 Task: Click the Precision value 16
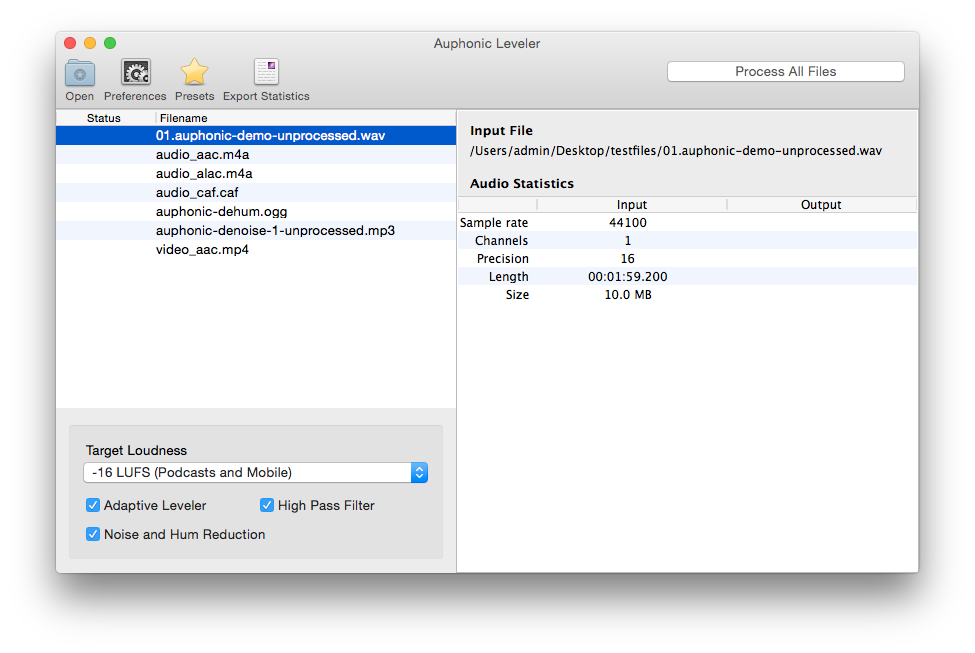coord(628,259)
